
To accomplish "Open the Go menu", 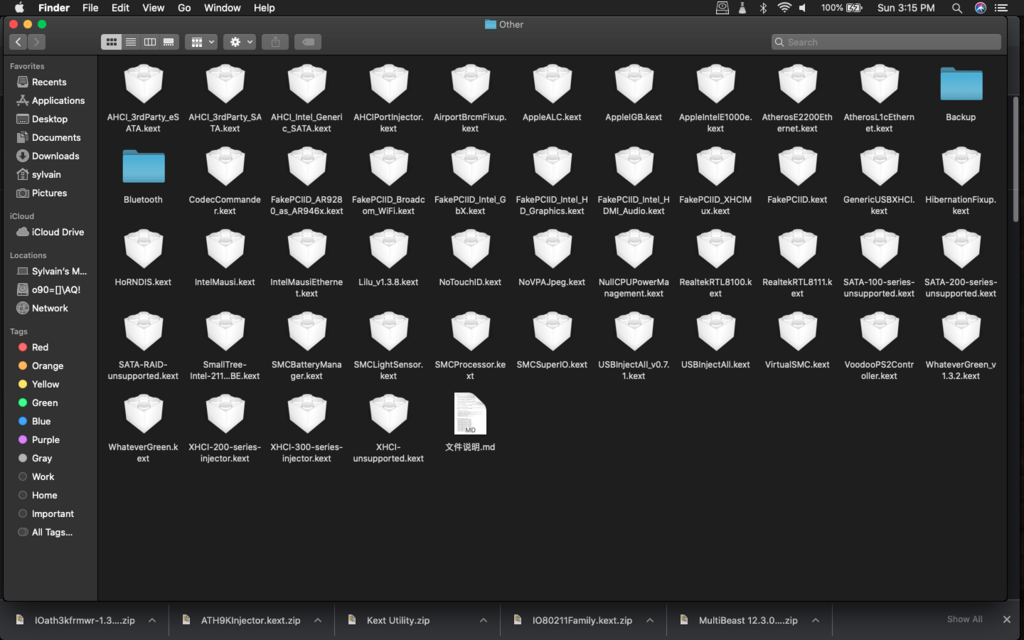I will (x=184, y=8).
